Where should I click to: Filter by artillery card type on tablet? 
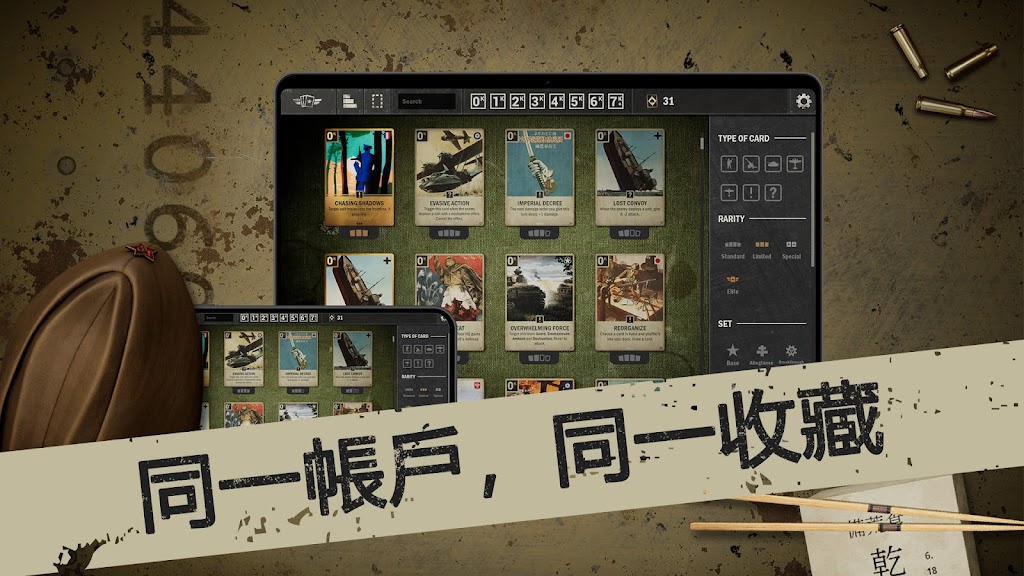751,163
